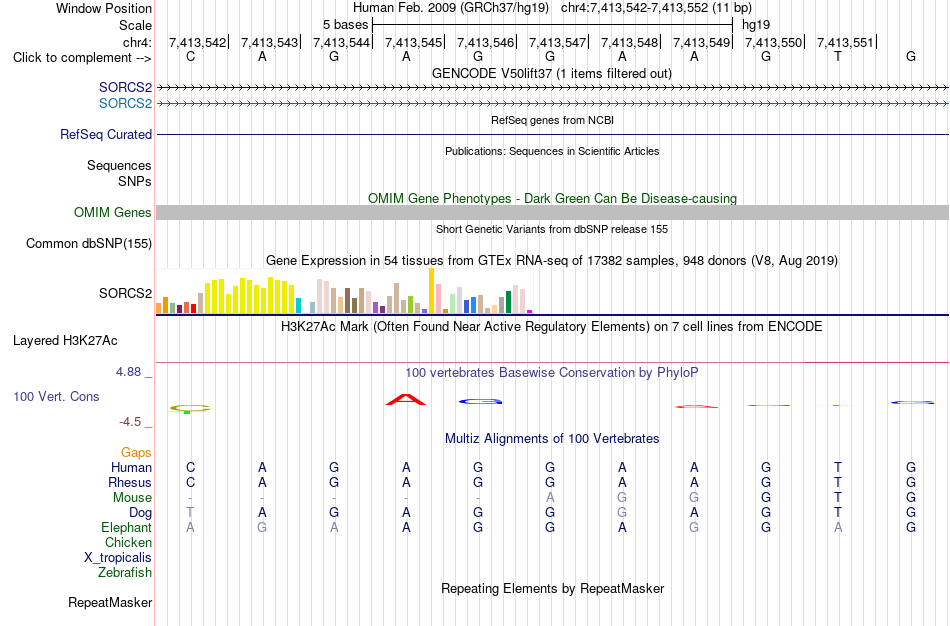
Task: Click the Rhesus species label
Action: point(130,482)
